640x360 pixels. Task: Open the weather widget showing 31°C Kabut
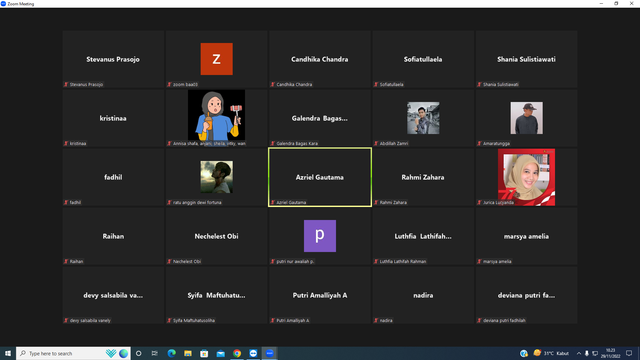551,353
